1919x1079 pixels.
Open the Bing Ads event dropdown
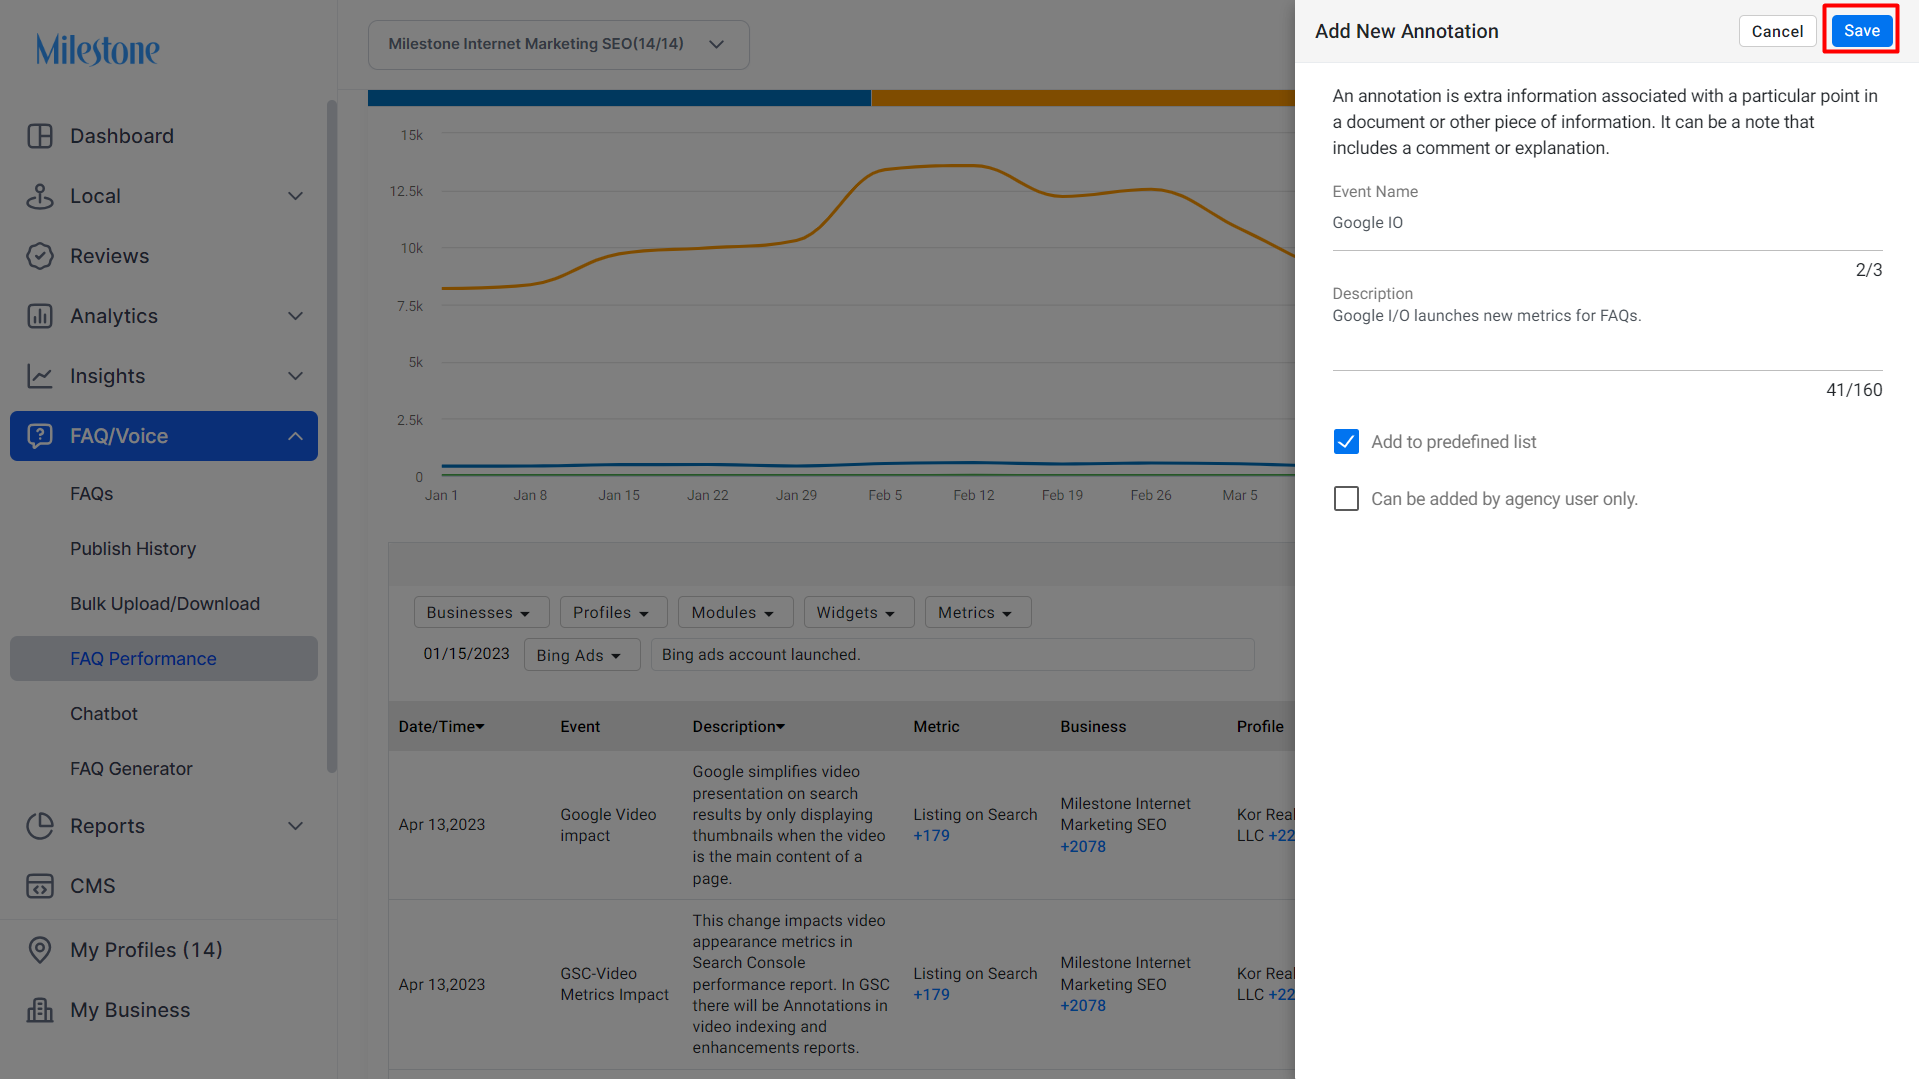(x=581, y=655)
